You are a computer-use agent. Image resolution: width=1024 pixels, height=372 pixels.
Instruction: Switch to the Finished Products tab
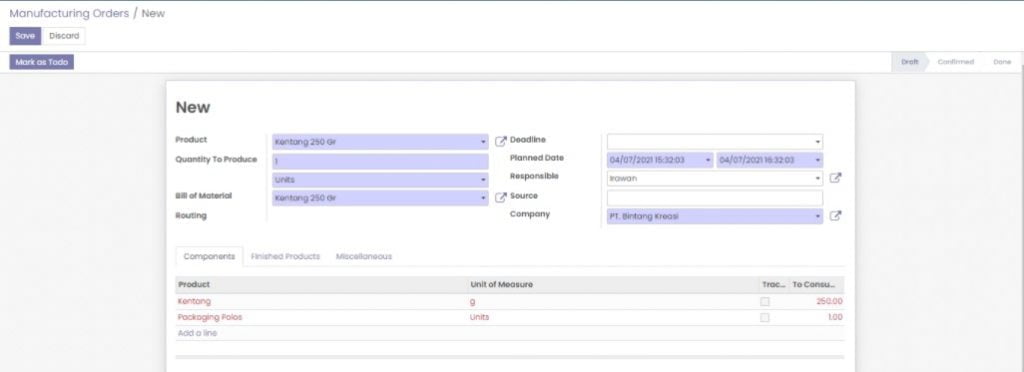(285, 256)
